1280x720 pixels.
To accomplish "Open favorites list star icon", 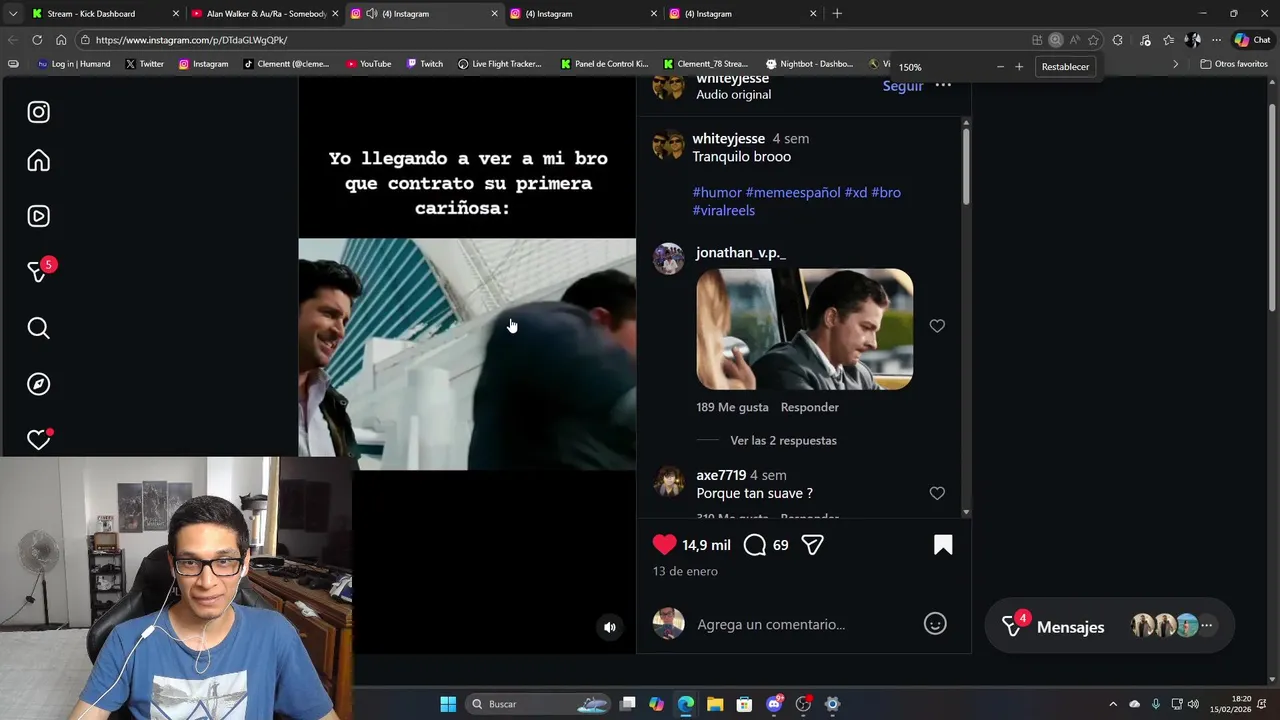I will pos(1168,40).
